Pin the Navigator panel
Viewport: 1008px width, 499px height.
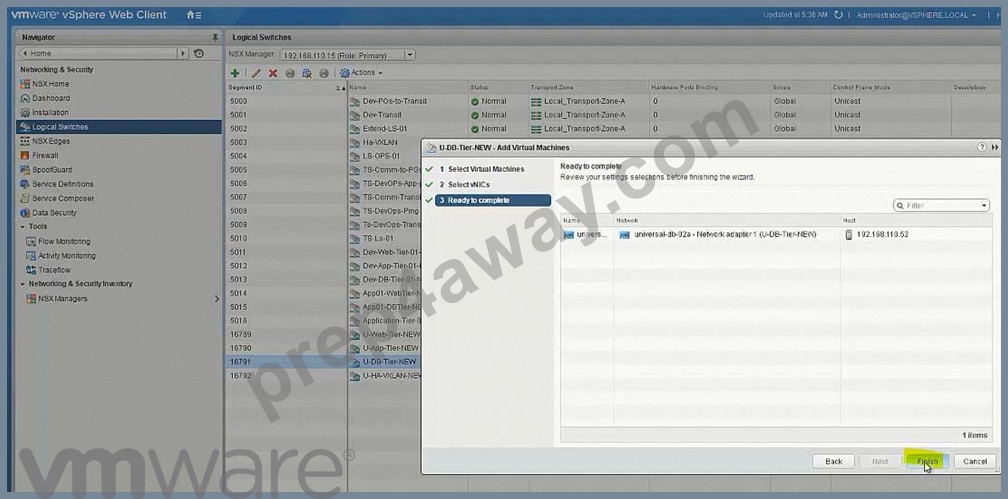(x=215, y=38)
